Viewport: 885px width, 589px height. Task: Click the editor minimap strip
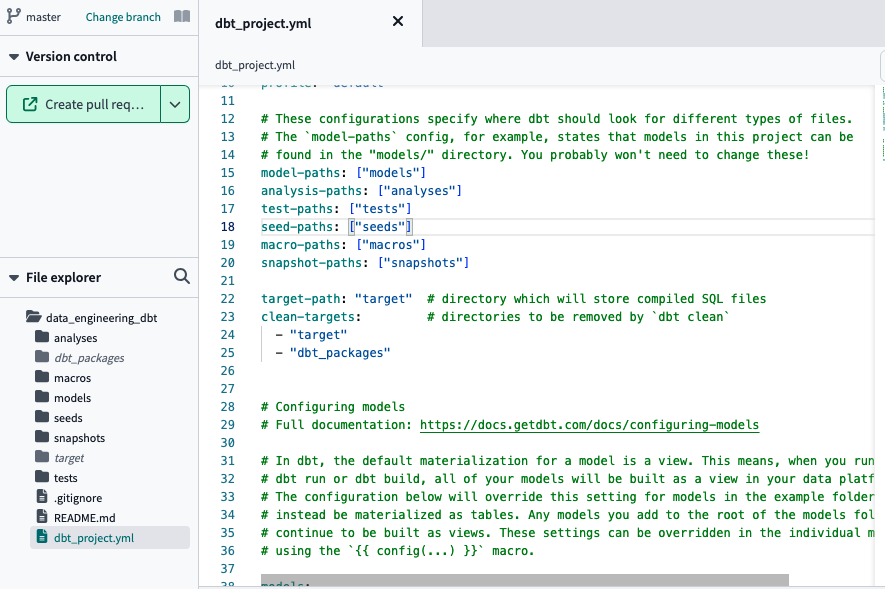(x=882, y=124)
